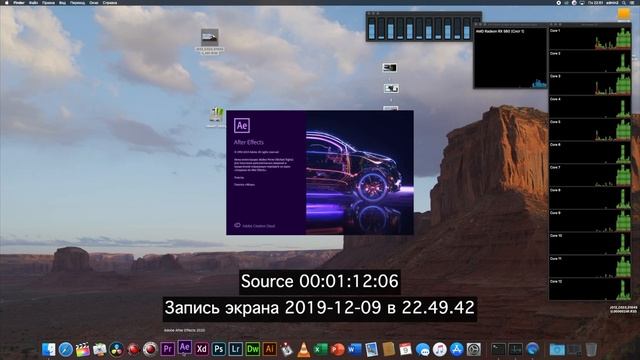Click the Core 1 CPU history graph
640x360 pixels.
[x=590, y=39]
